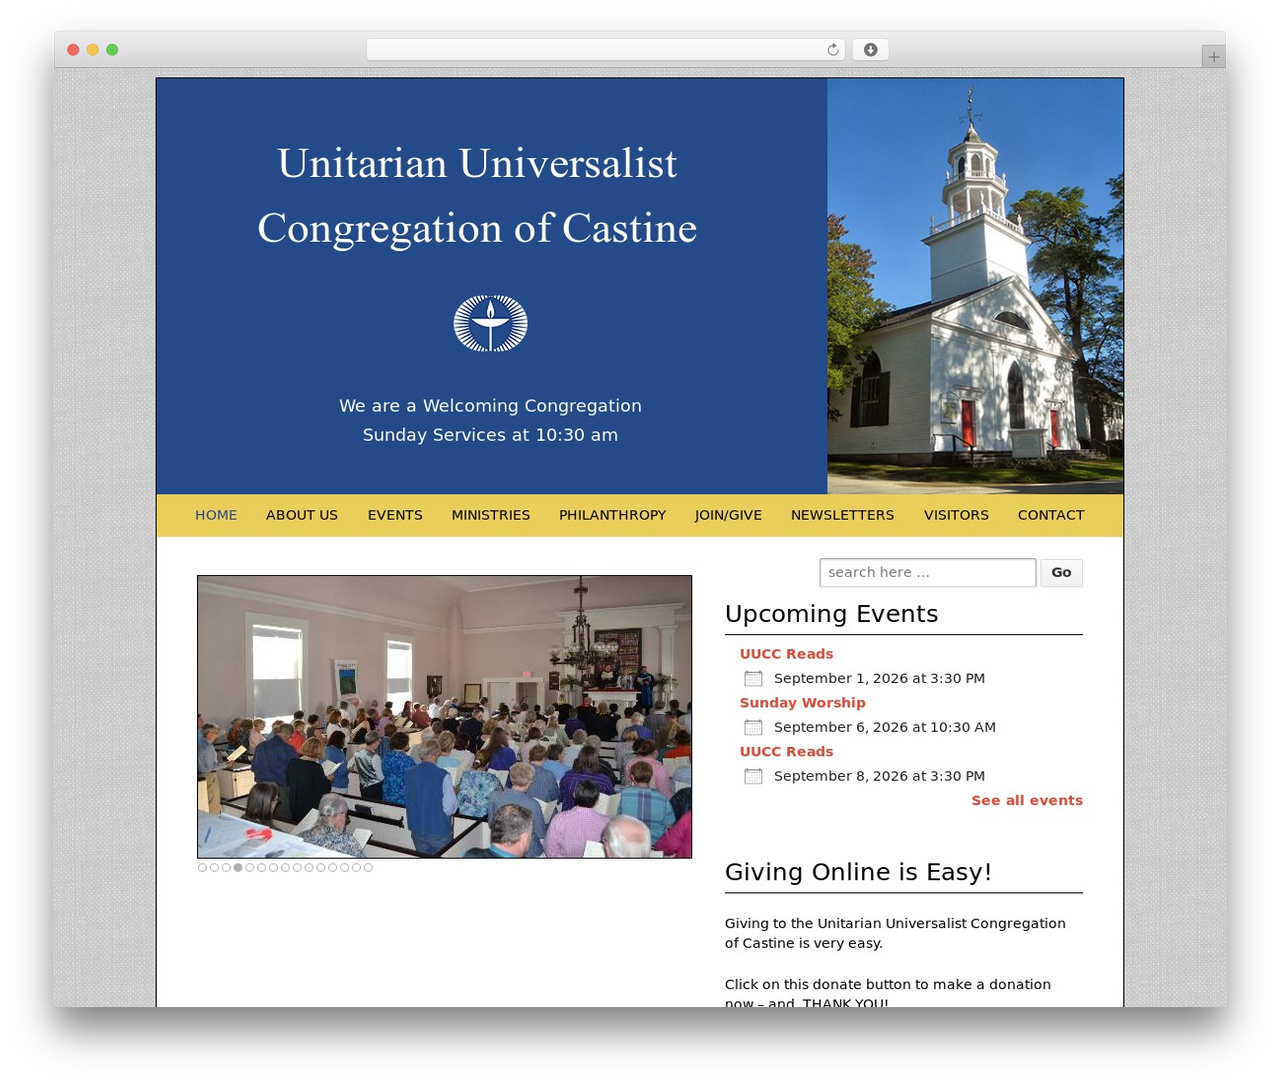Viewport: 1280px width, 1084px height.
Task: Open the NEWSLETTERS menu
Action: 843,515
